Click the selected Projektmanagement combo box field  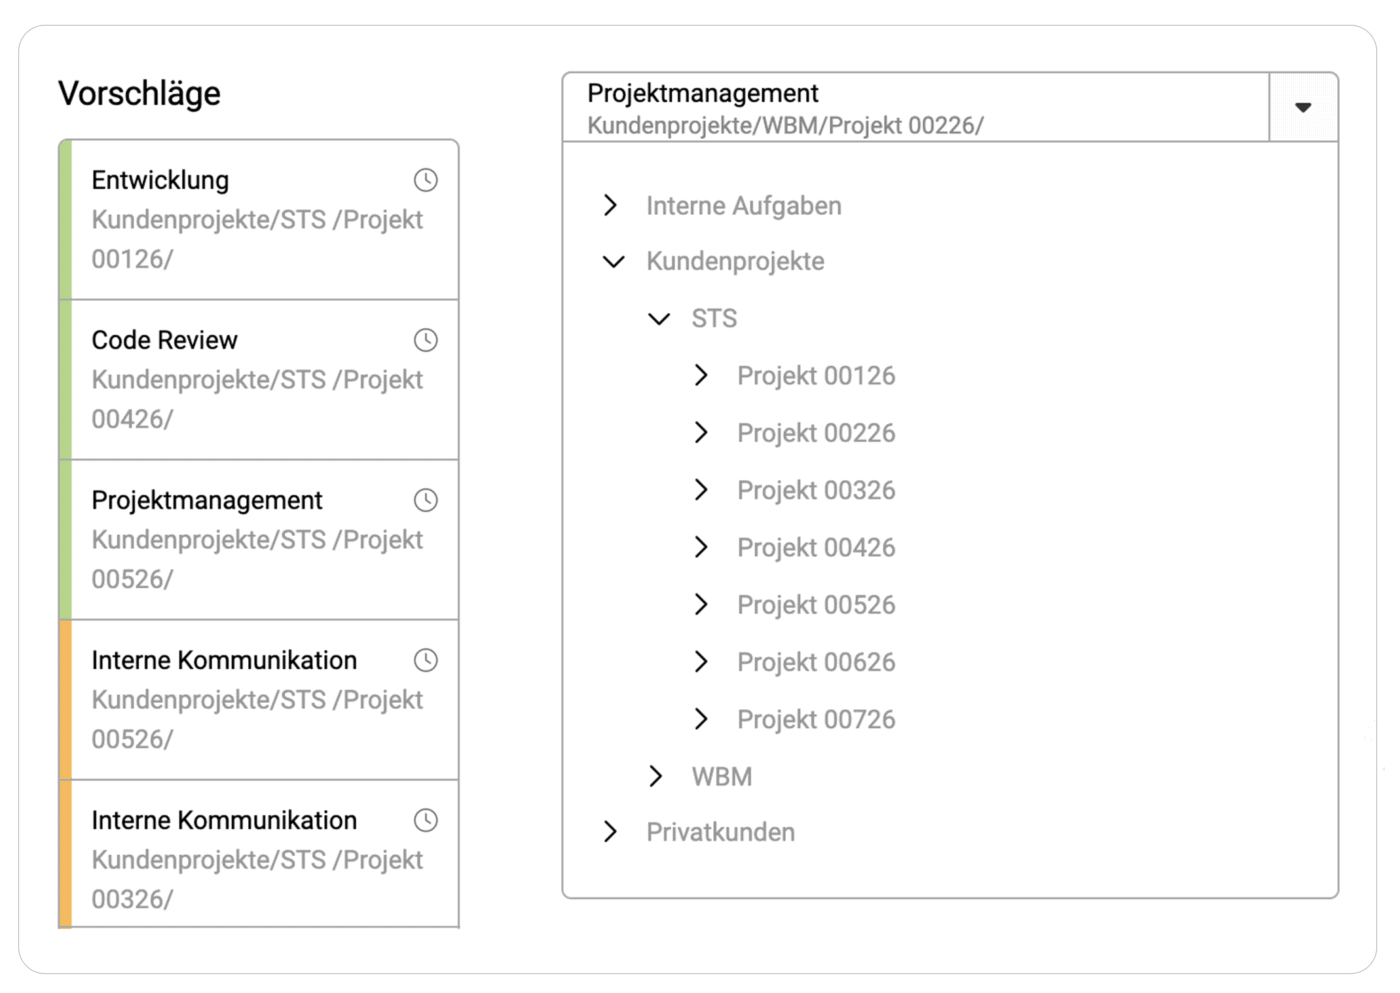pos(915,107)
